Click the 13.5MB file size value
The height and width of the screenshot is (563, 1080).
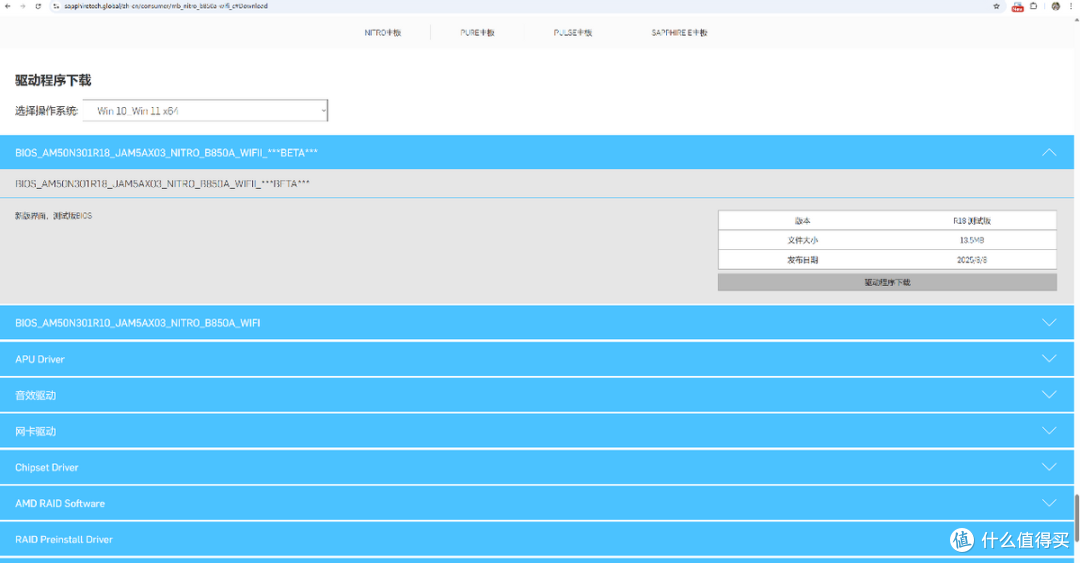tap(972, 240)
